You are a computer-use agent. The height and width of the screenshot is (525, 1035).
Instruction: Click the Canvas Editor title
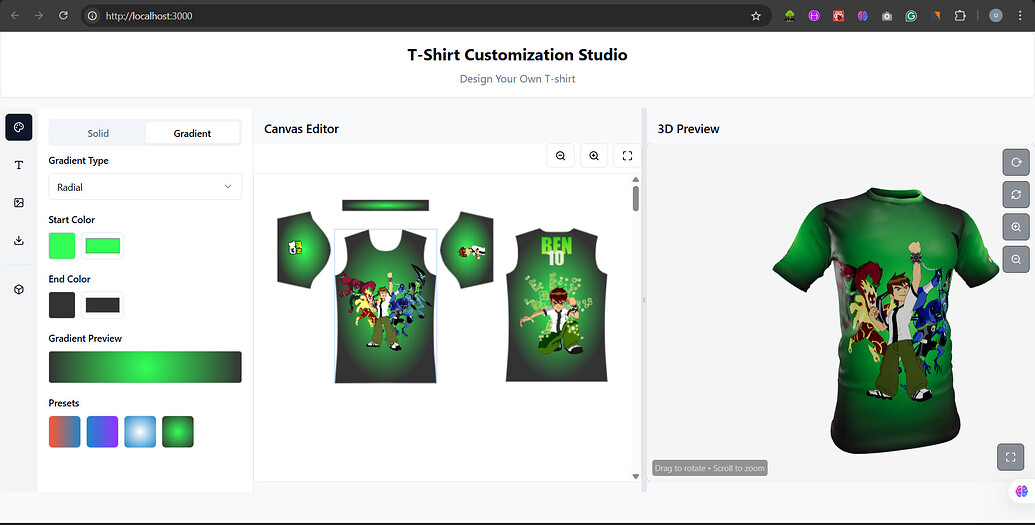pyautogui.click(x=302, y=129)
